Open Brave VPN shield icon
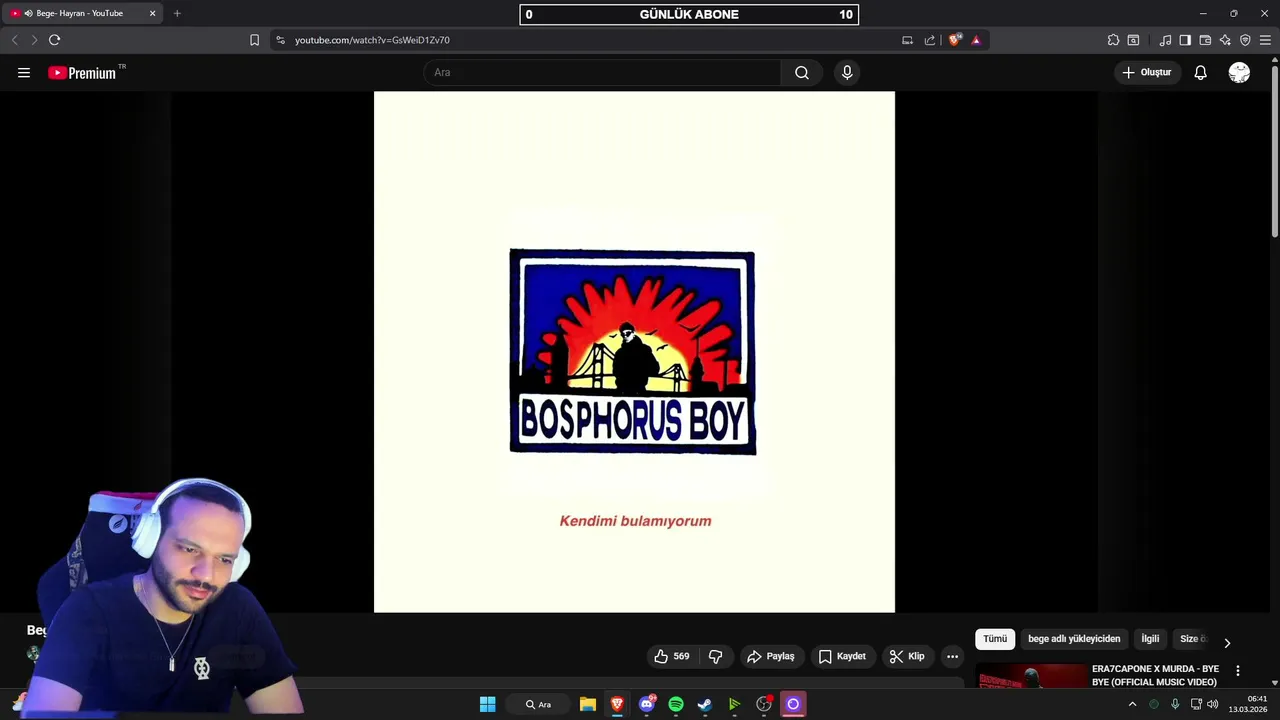This screenshot has height=720, width=1280. coord(1245,40)
